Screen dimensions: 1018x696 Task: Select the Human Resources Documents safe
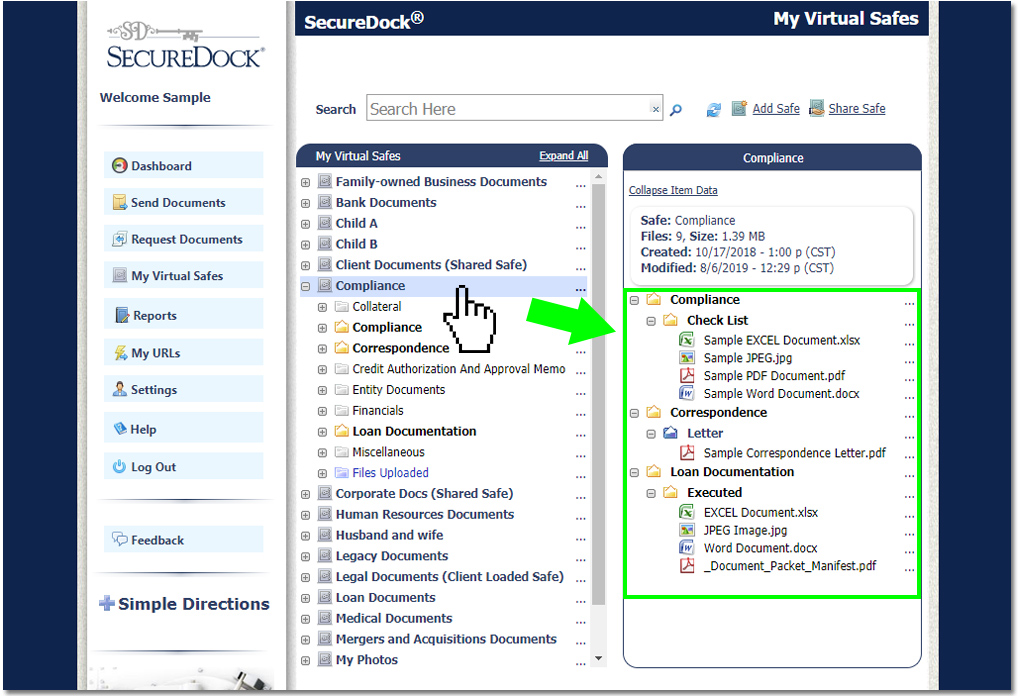[x=425, y=514]
